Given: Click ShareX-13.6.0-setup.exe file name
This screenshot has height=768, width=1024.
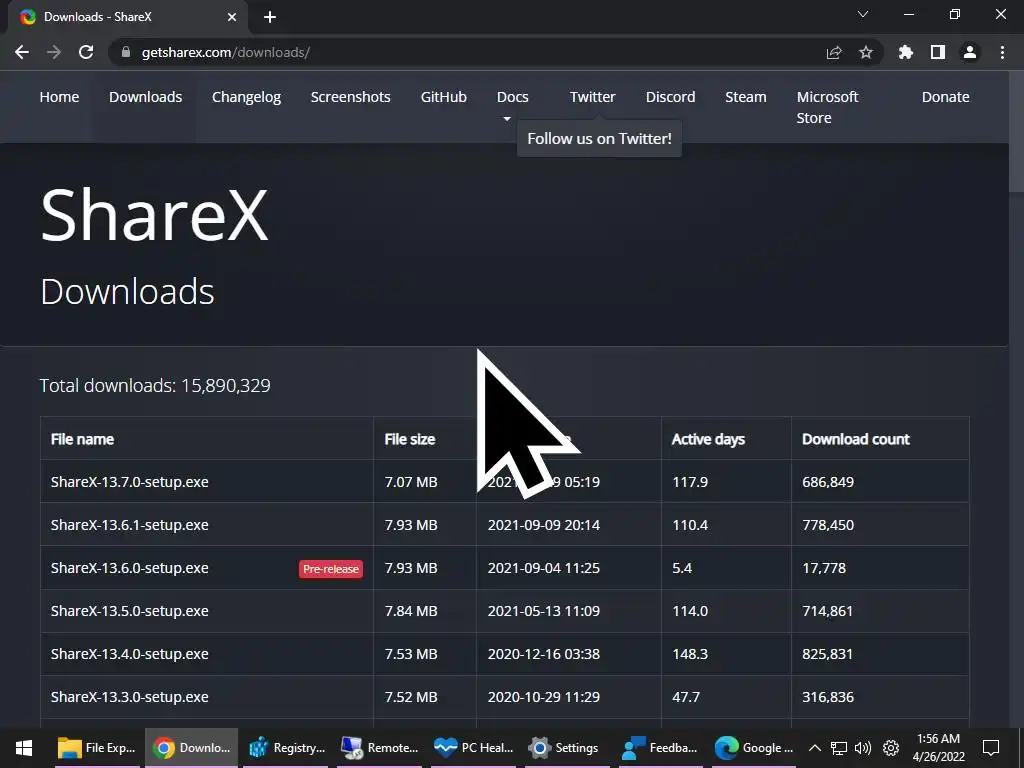Looking at the screenshot, I should pyautogui.click(x=129, y=568).
